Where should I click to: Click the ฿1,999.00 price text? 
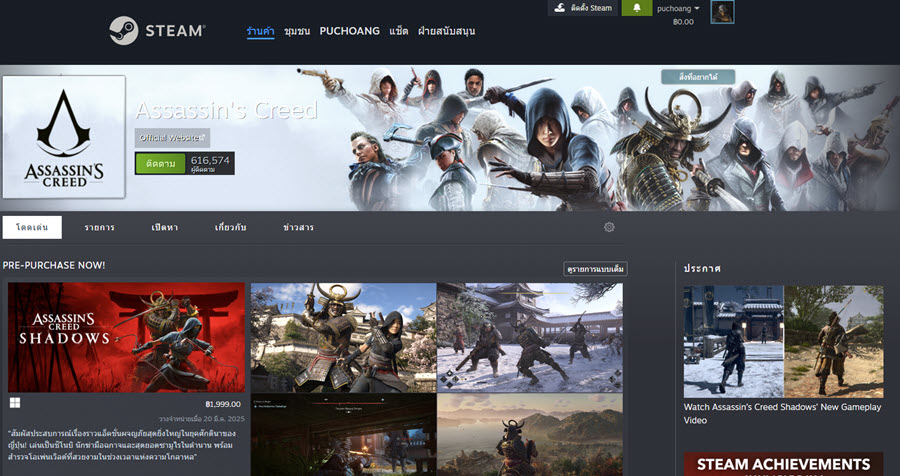(x=223, y=404)
